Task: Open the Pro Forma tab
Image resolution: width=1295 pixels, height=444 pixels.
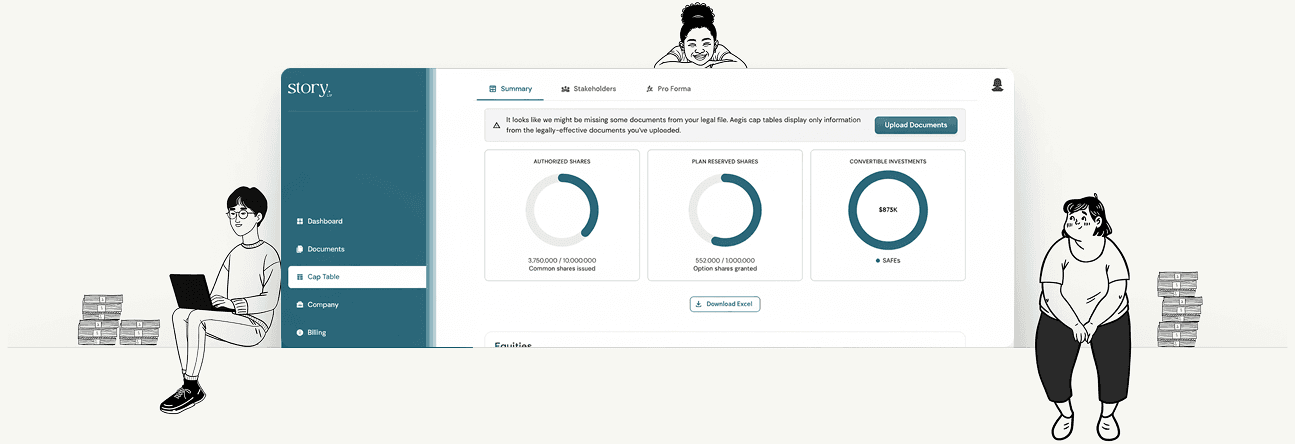Action: tap(668, 89)
